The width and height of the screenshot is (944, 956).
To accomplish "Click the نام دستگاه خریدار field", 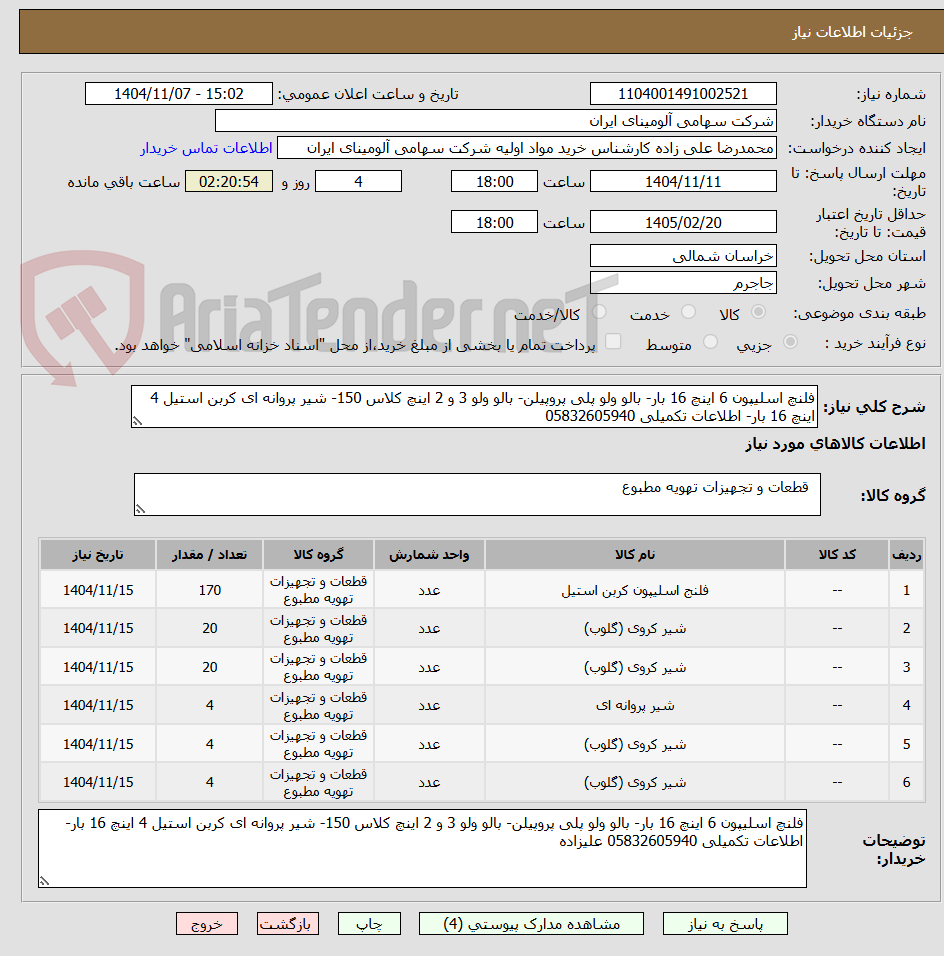I will point(496,121).
